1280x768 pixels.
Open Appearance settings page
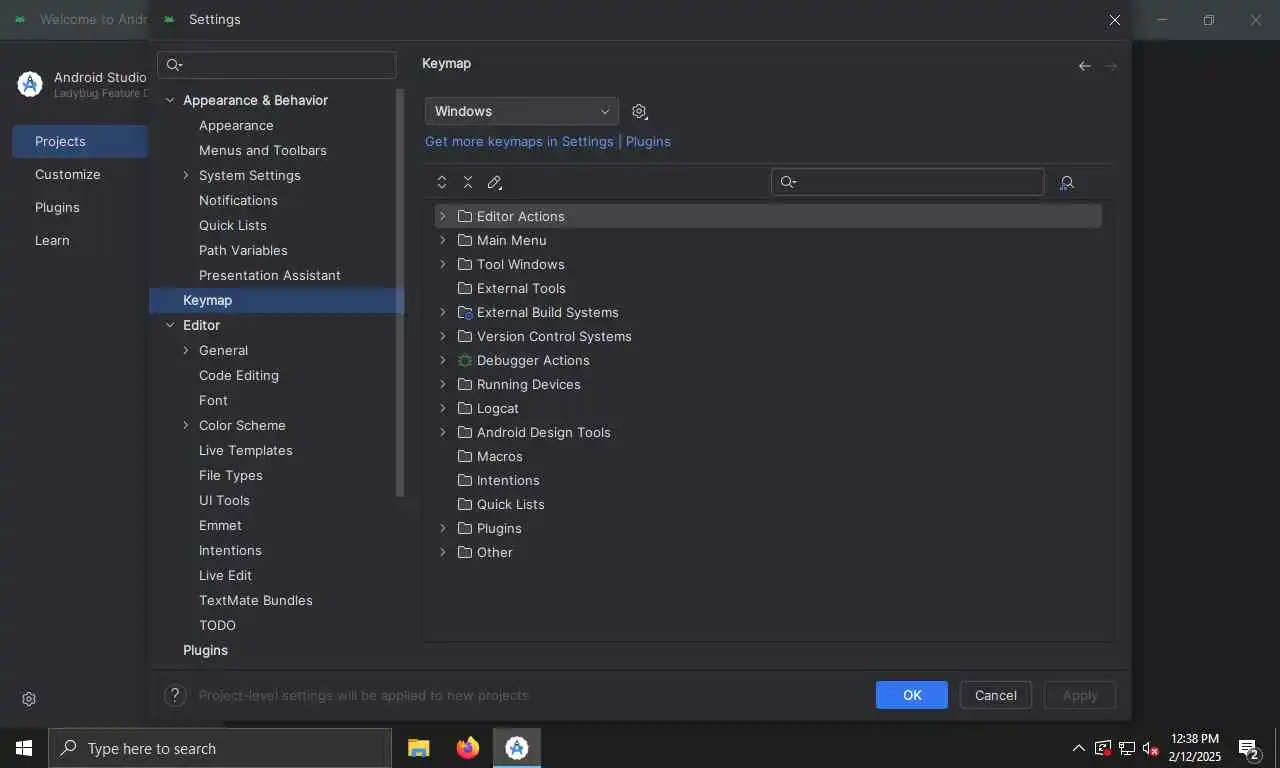tap(236, 125)
